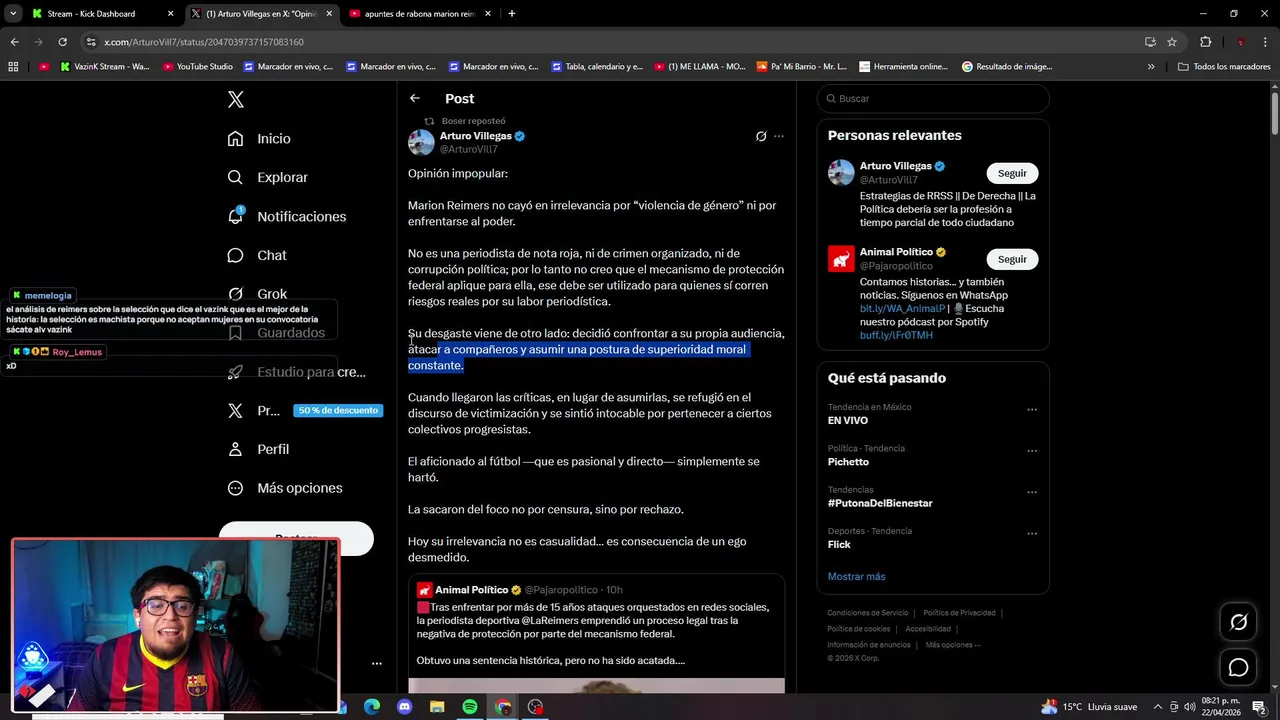Image resolution: width=1280 pixels, height=720 pixels.
Task: Click Animal Político avatar in relevant people
Action: point(841,259)
